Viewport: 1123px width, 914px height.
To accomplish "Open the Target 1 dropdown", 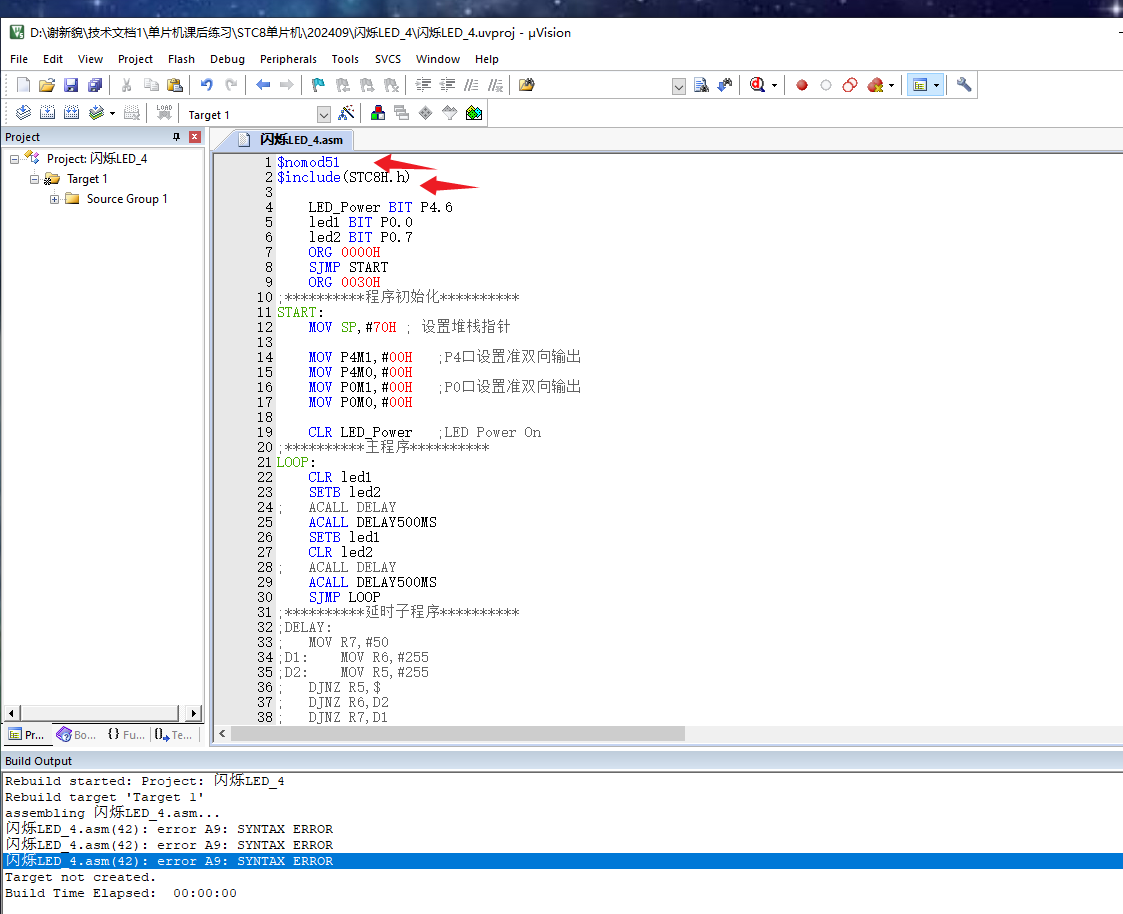I will point(324,115).
